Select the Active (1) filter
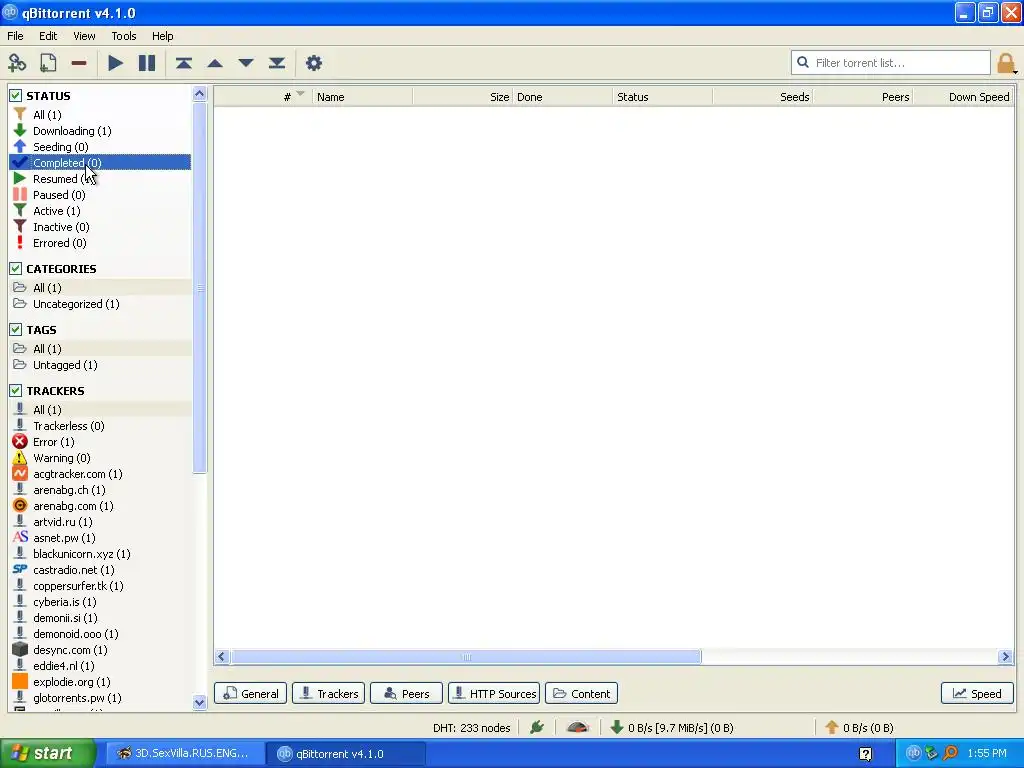The width and height of the screenshot is (1024, 768). (x=101, y=211)
